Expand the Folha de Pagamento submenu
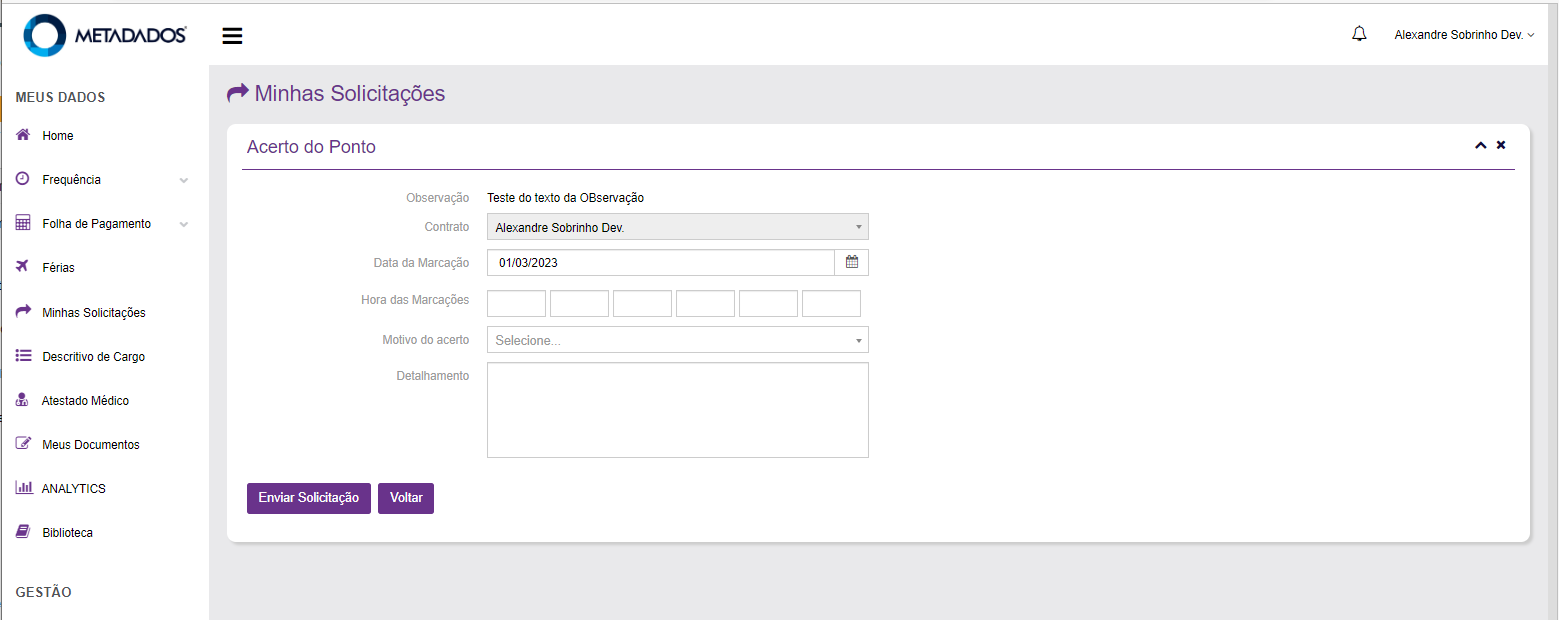The width and height of the screenshot is (1559, 620). click(183, 224)
